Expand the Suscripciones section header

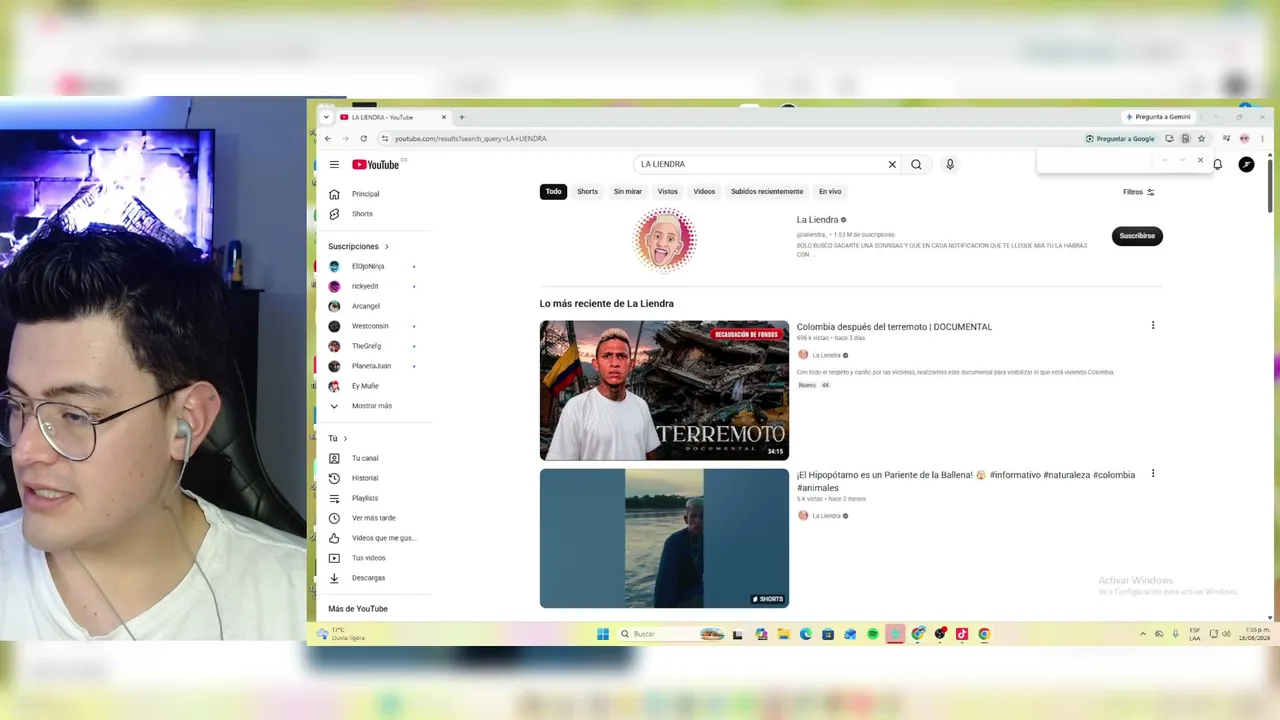(x=359, y=246)
